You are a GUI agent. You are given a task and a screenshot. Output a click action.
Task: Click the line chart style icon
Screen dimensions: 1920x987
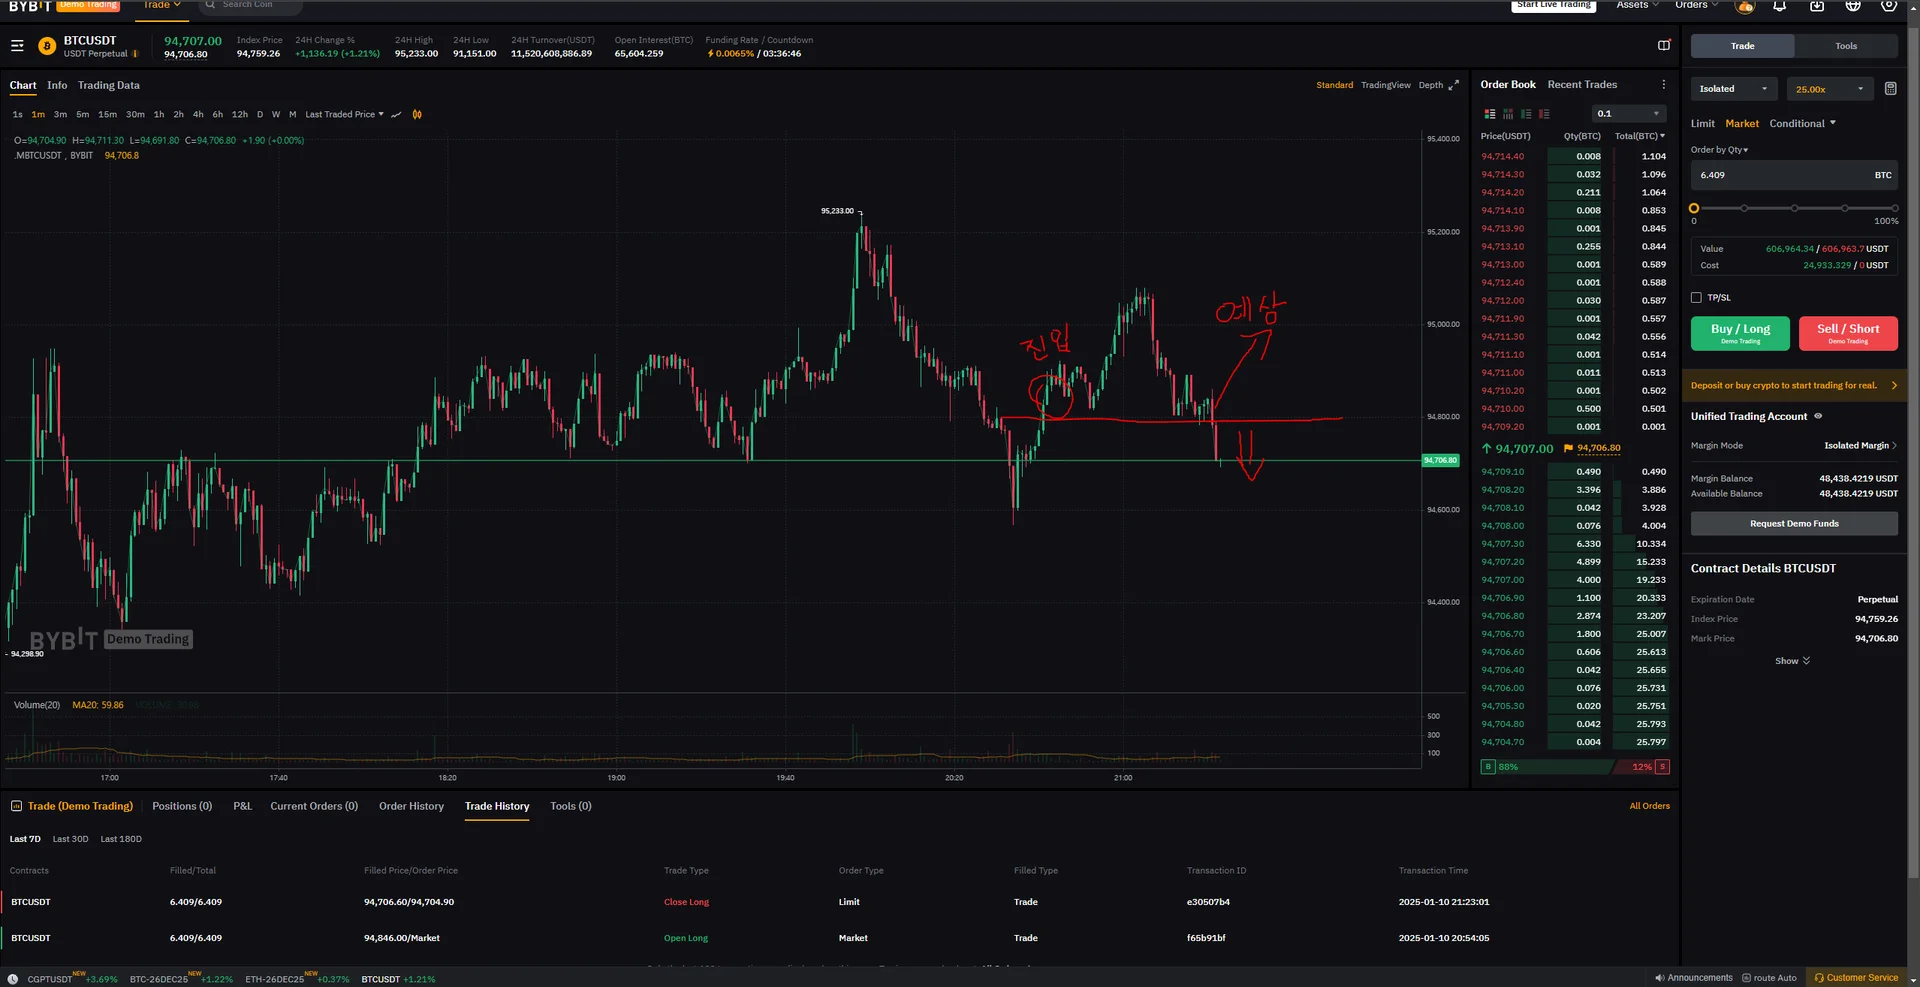pyautogui.click(x=396, y=115)
